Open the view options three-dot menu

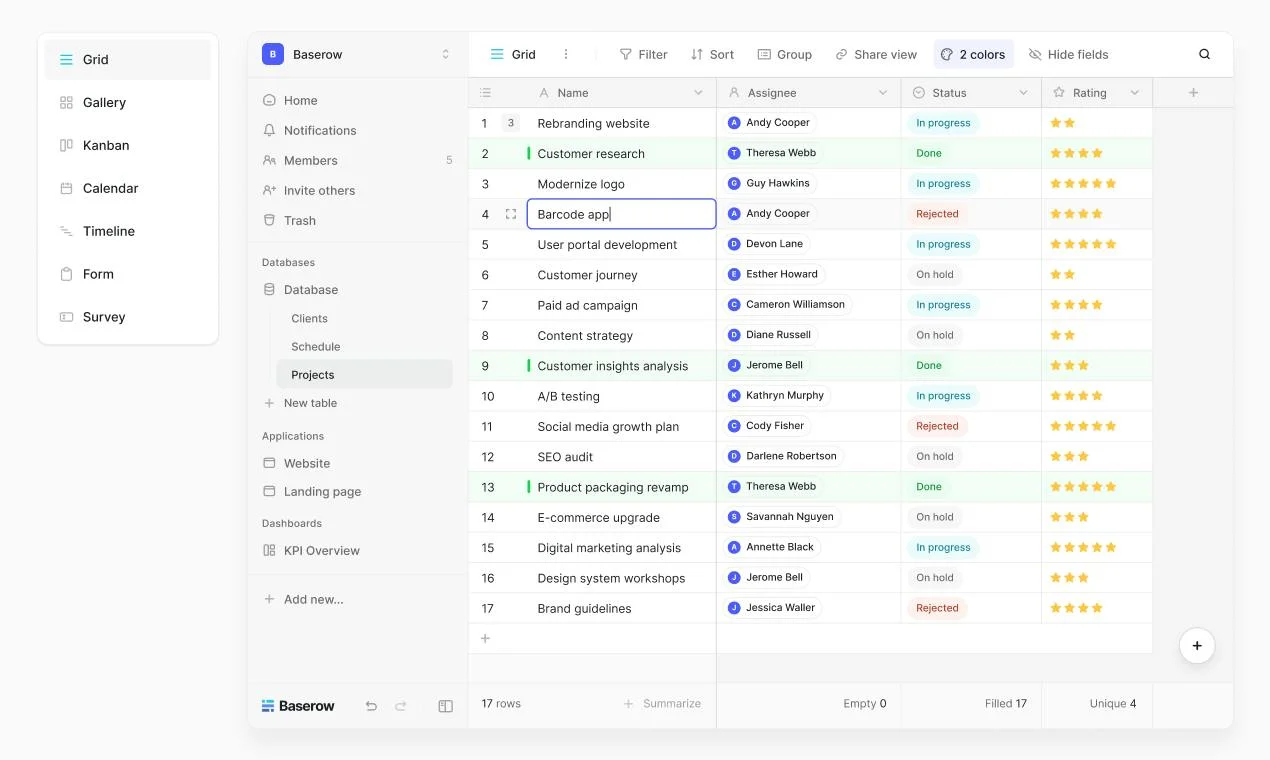point(566,54)
